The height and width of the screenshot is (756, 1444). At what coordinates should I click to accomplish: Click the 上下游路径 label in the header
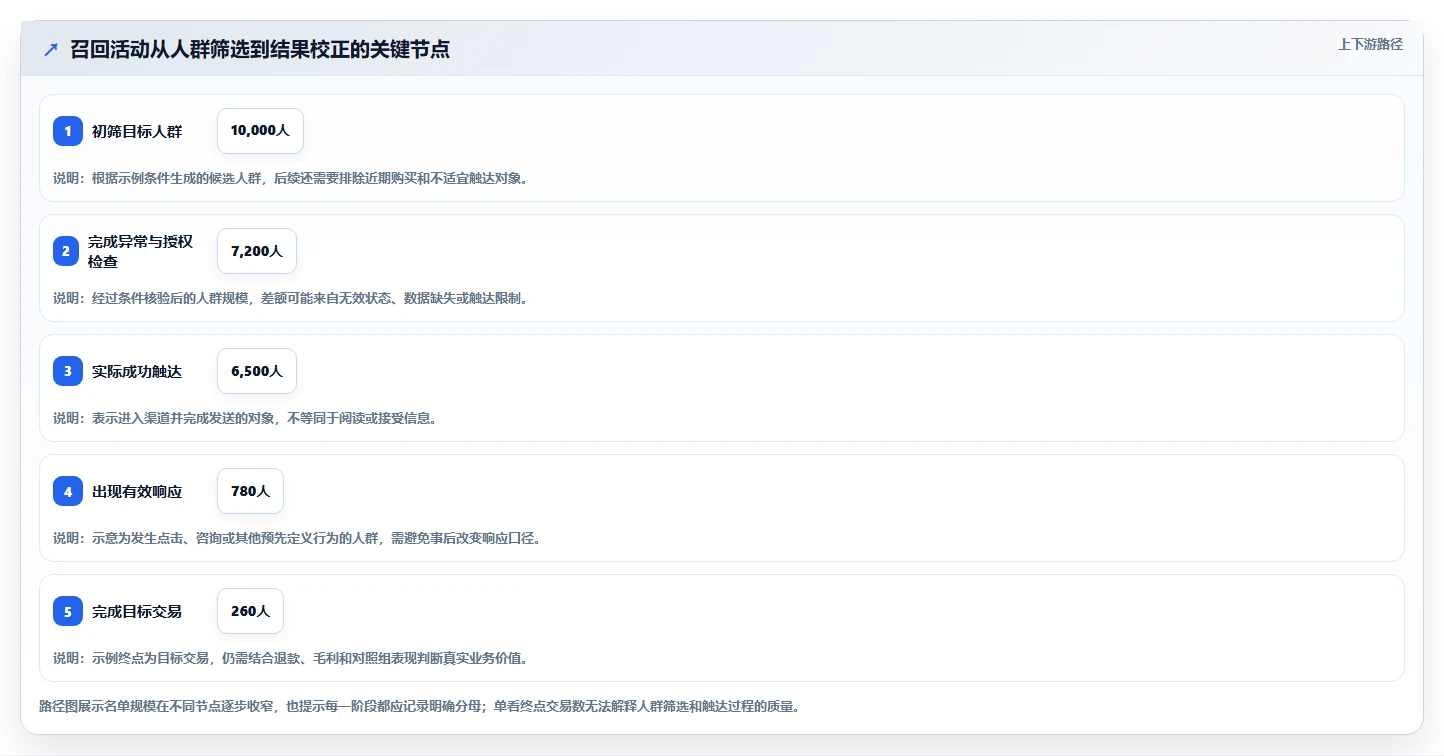coord(1371,44)
